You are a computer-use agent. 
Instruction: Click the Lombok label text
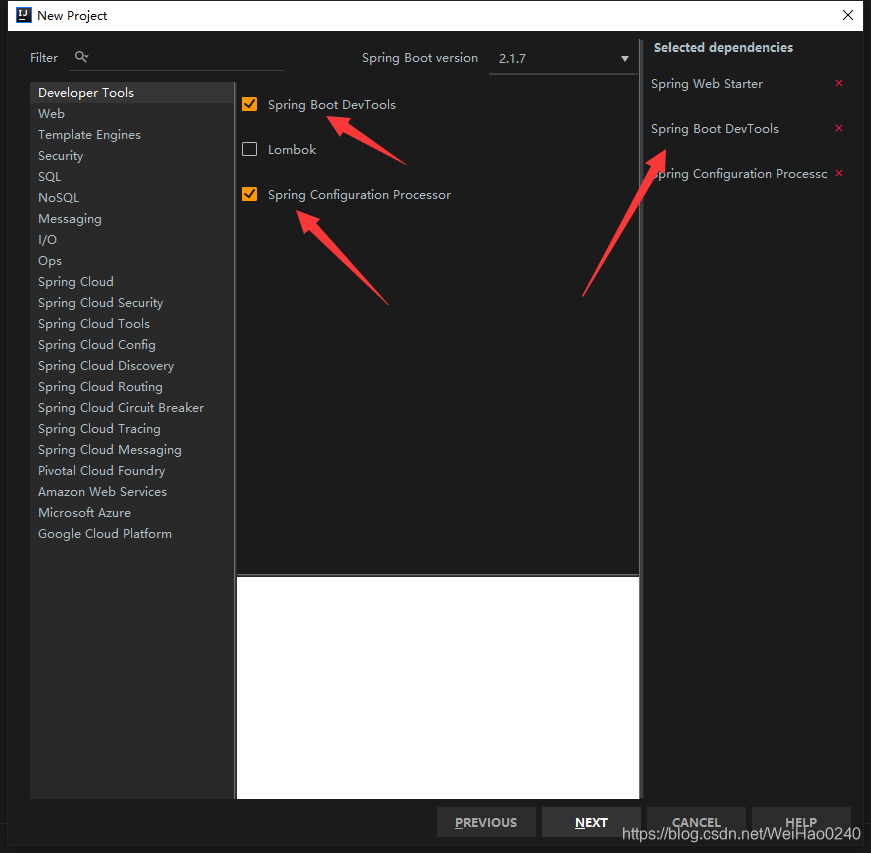(x=292, y=149)
